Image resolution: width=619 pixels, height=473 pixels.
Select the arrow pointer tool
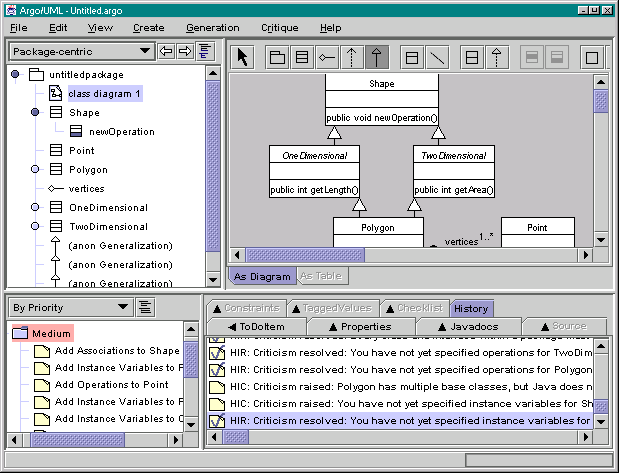tap(243, 57)
